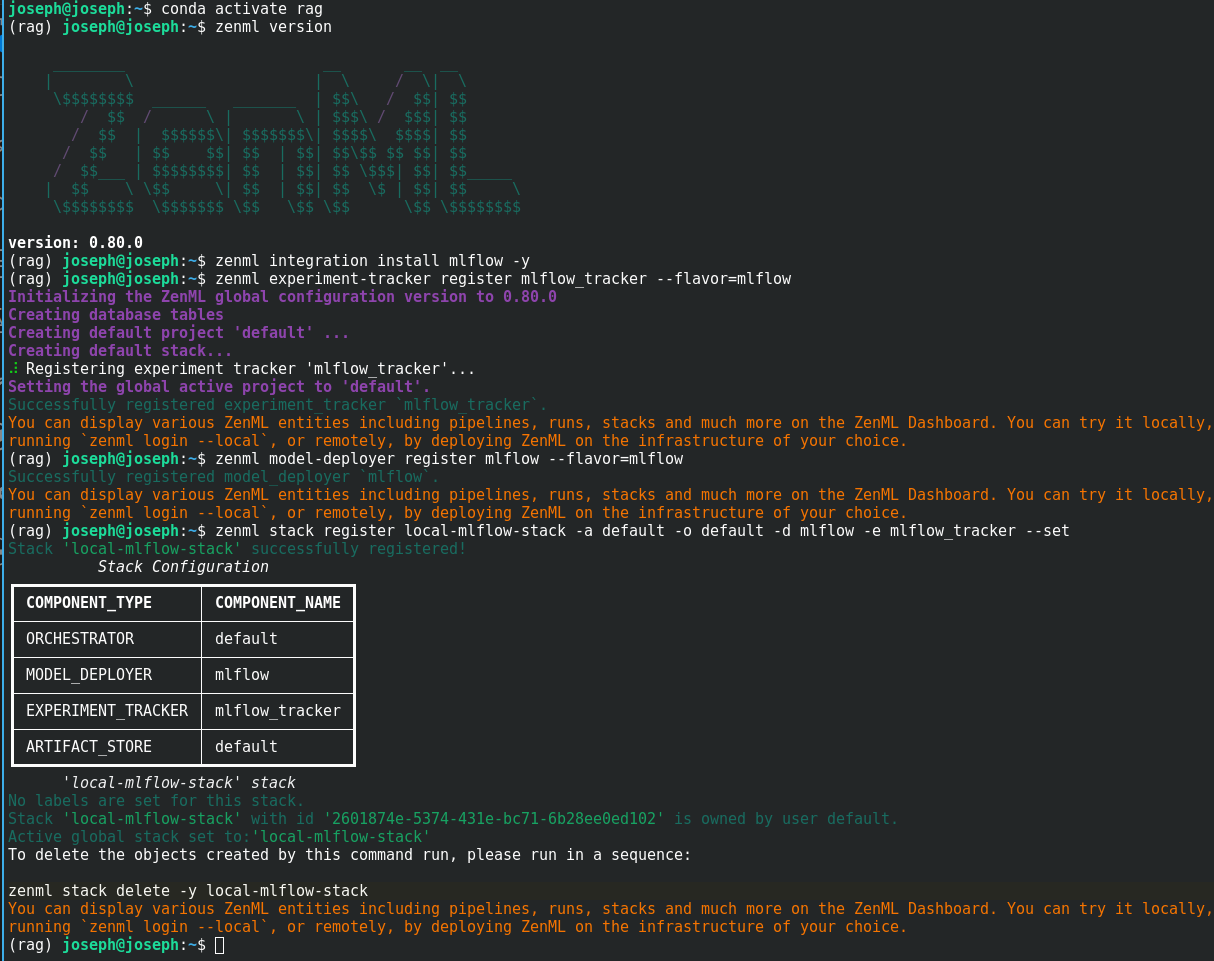The height and width of the screenshot is (961, 1214).
Task: Click 'zenml stack delete -y local-mlflow-stack' command
Action: [188, 891]
